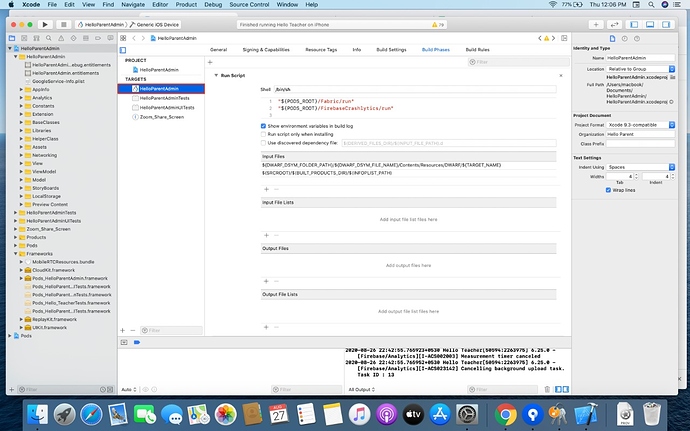Click the warnings count in activity bar
This screenshot has width=690, height=431.
[x=438, y=25]
